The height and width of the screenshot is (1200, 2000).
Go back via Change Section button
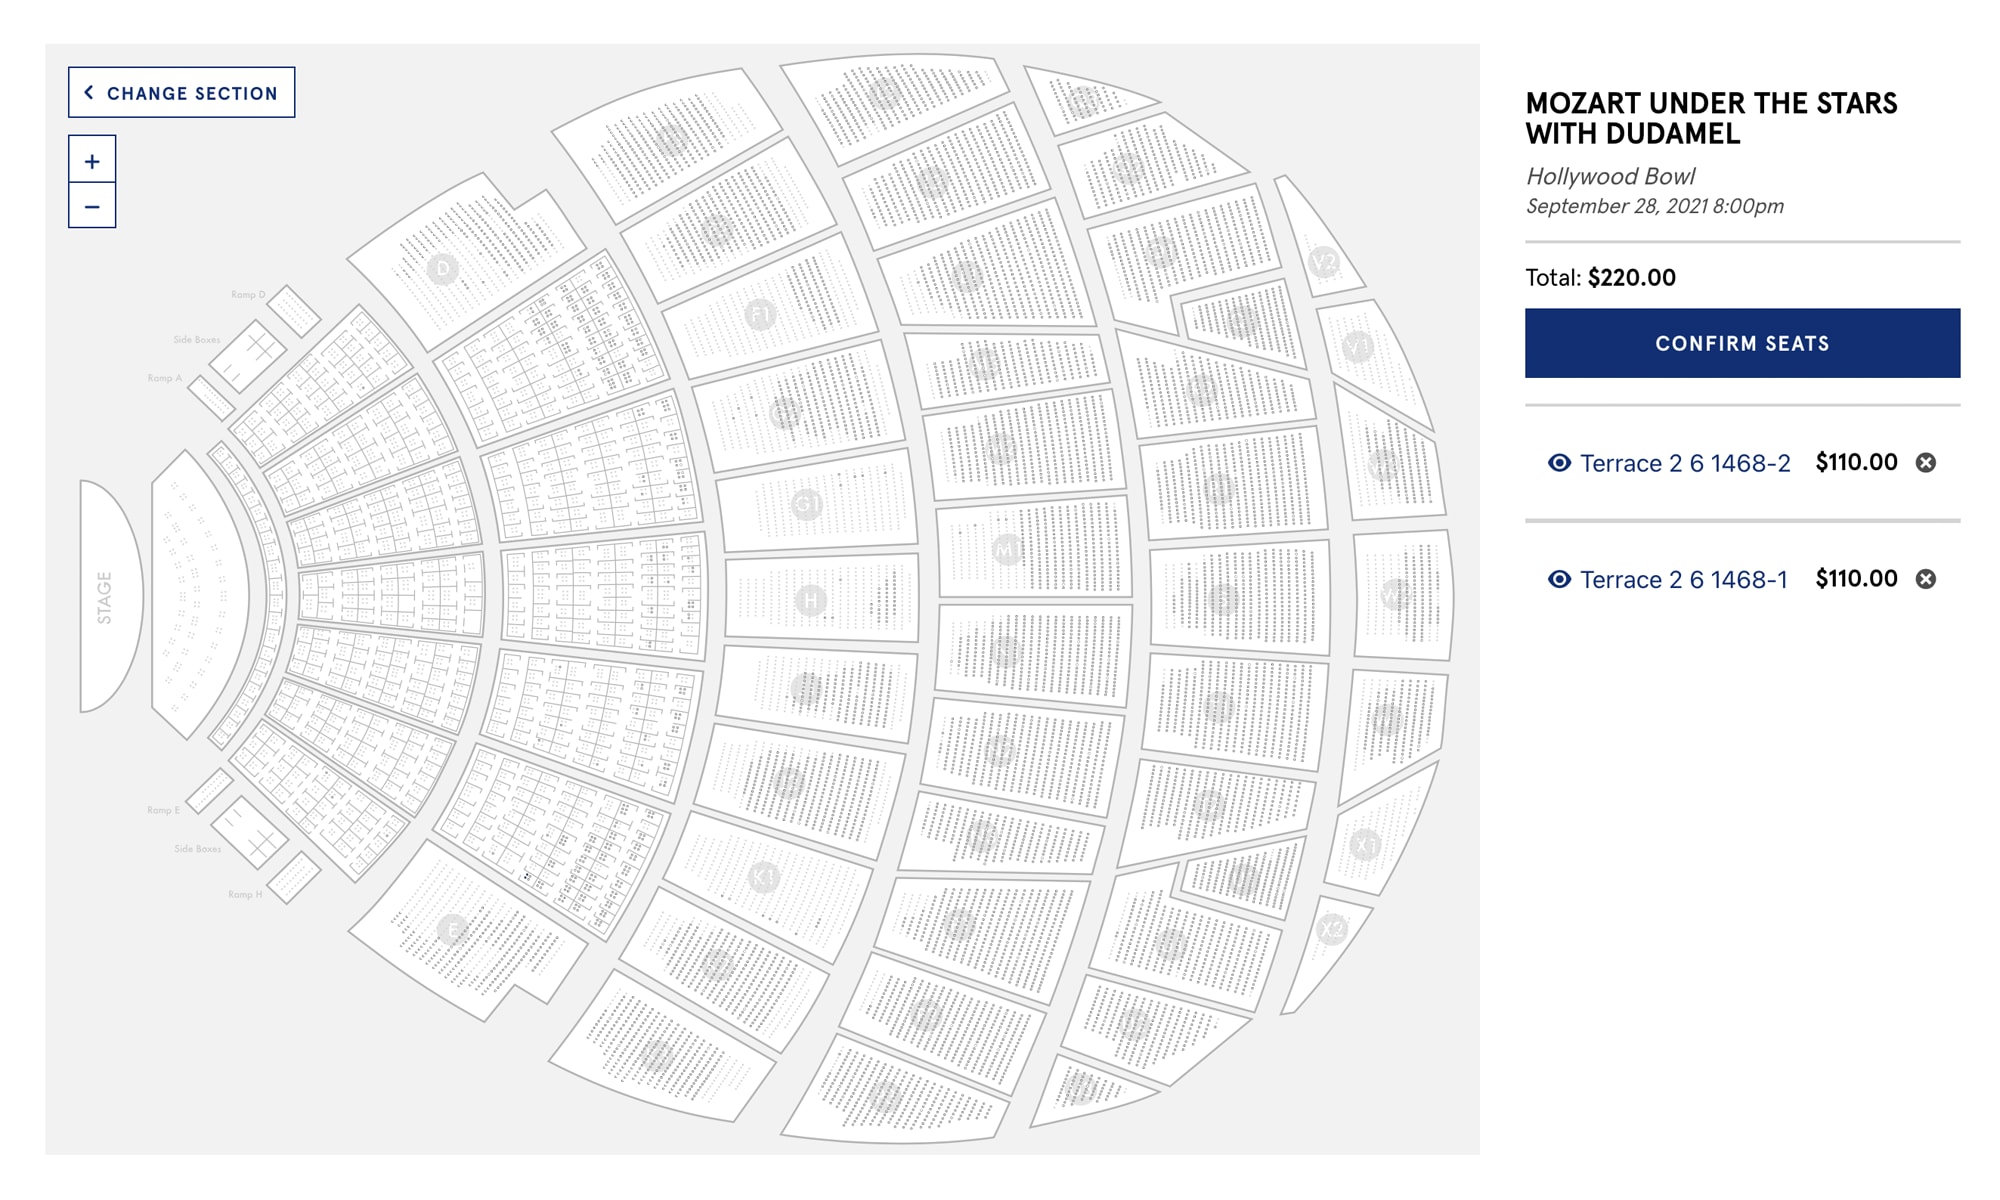click(182, 93)
